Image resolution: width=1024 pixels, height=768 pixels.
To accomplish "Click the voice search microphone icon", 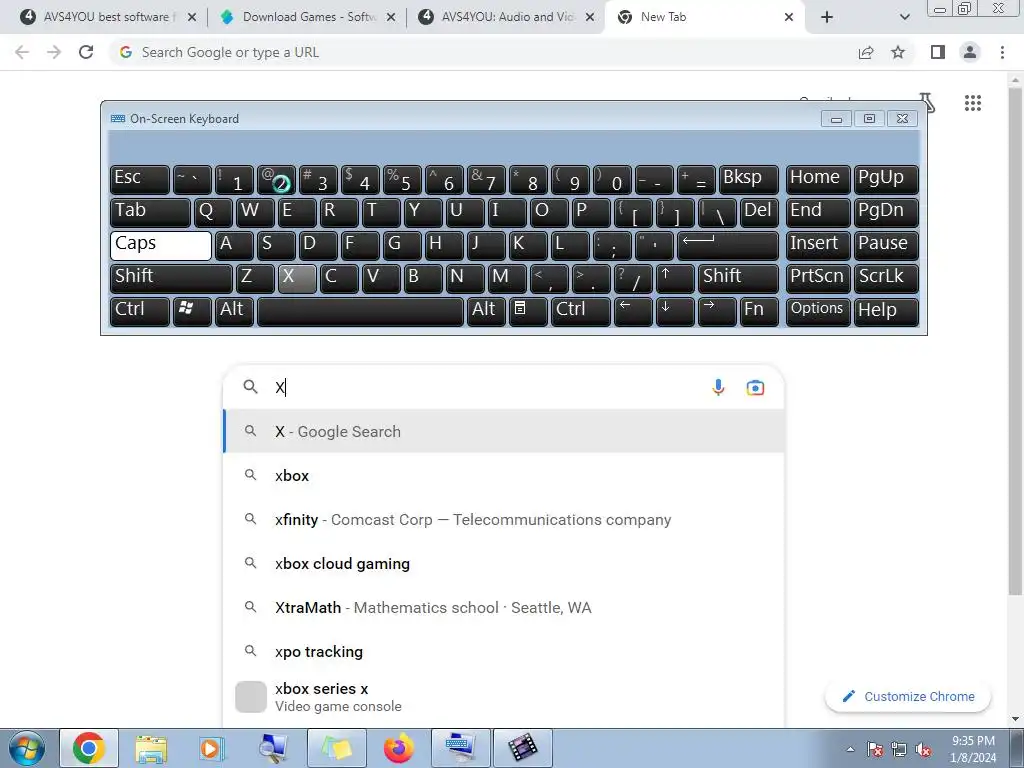I will 718,387.
